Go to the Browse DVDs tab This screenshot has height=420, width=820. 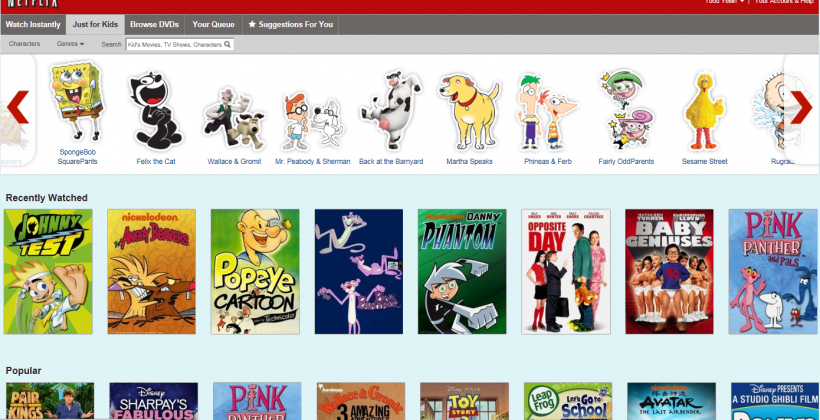(154, 25)
